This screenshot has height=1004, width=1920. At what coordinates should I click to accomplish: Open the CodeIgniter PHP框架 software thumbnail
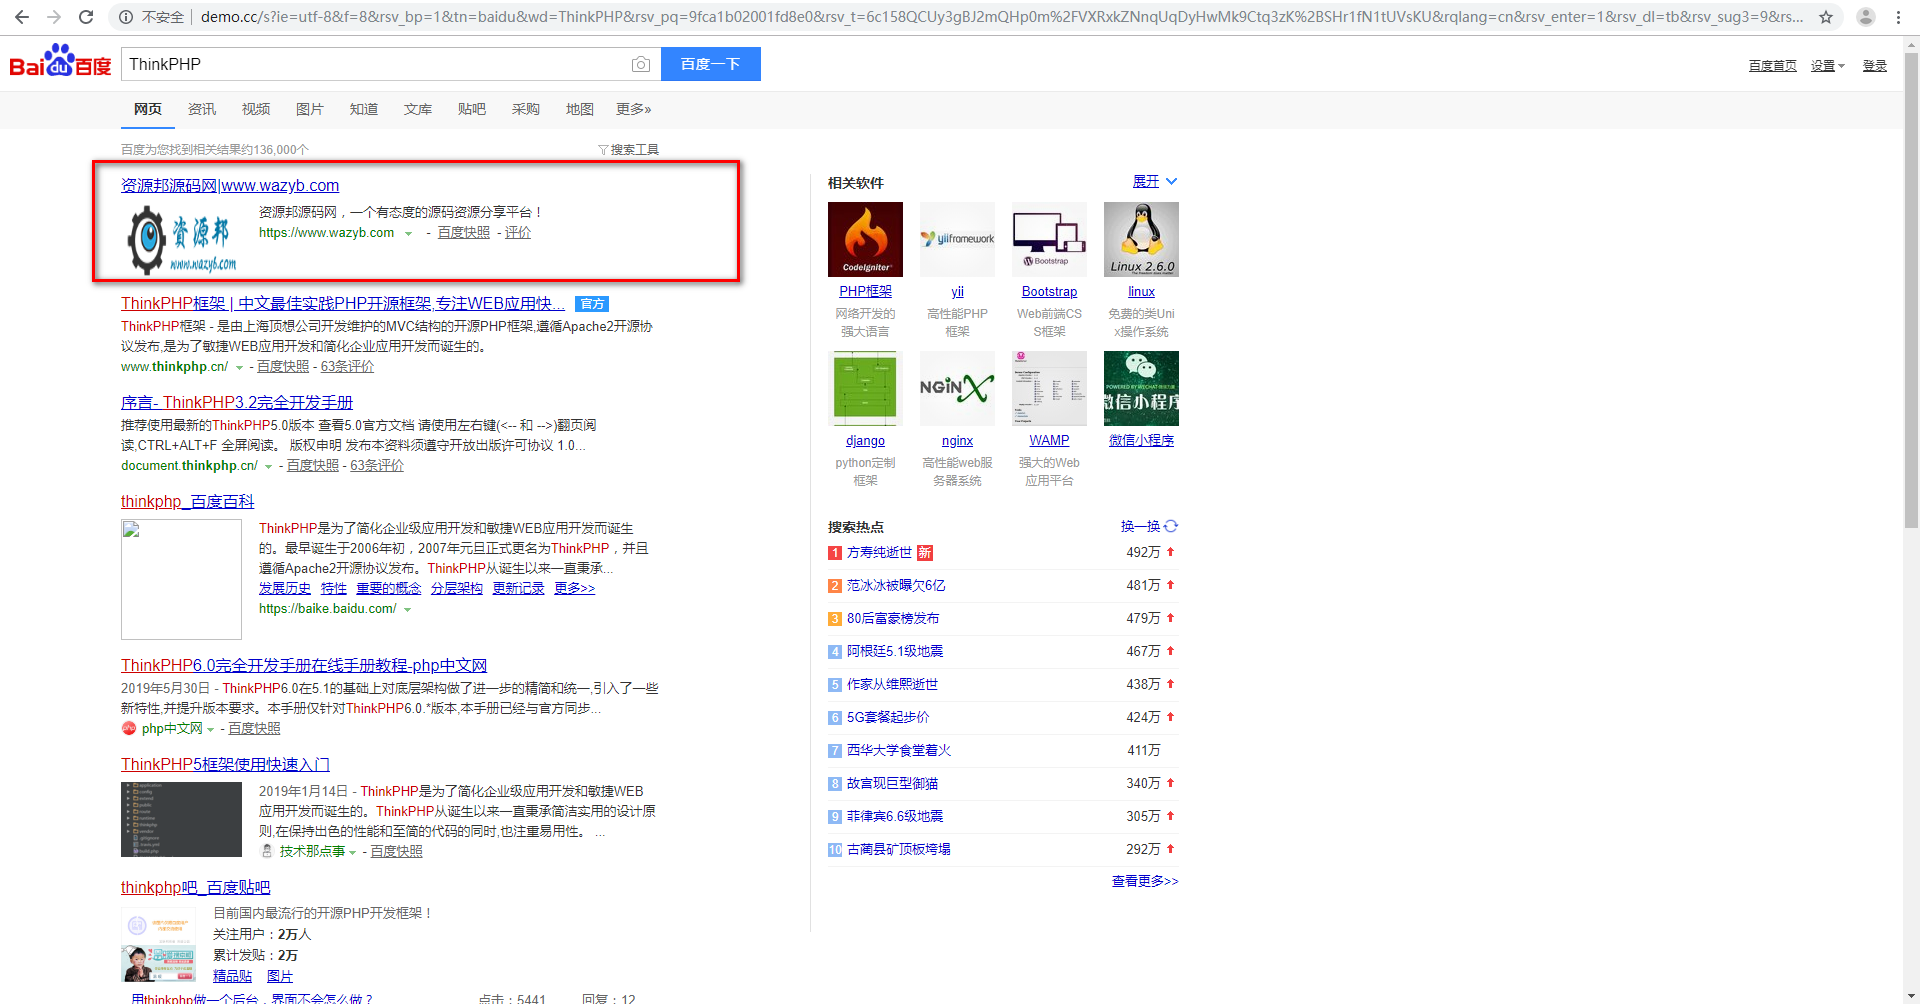point(865,239)
